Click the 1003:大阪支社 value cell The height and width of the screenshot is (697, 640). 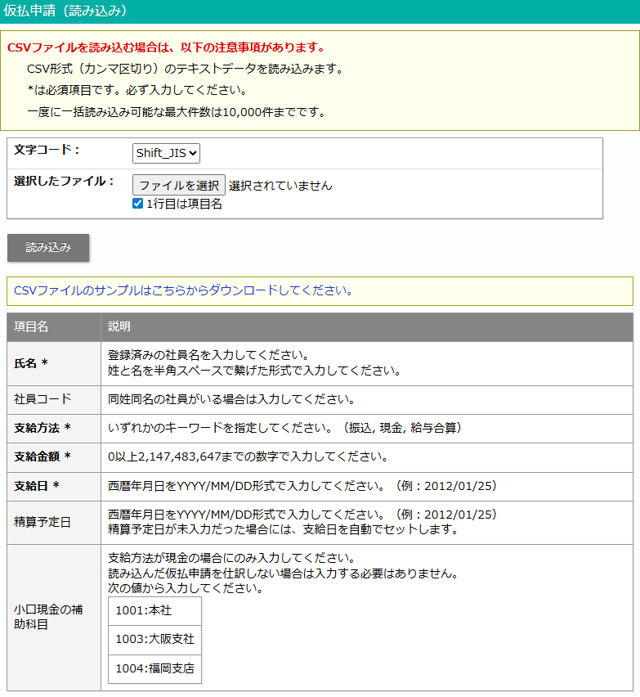tap(154, 639)
